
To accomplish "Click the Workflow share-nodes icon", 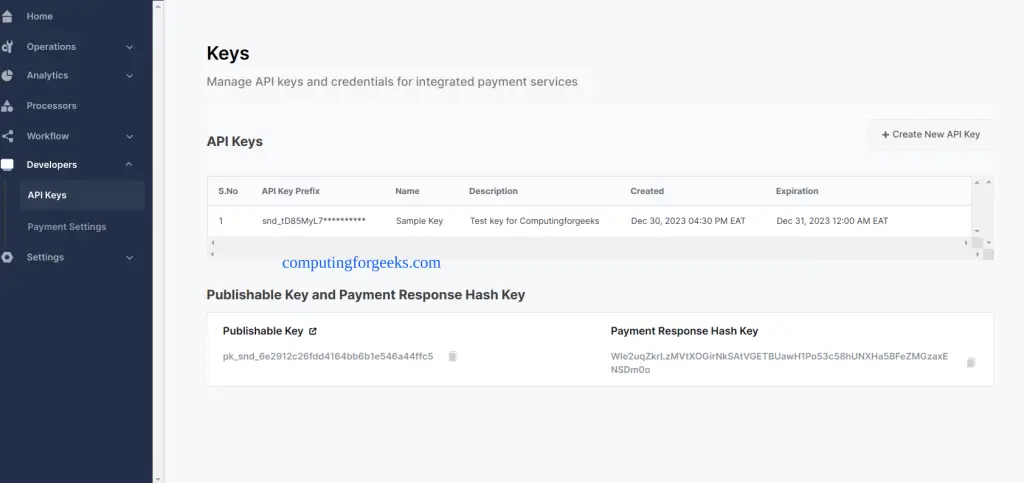I will 7,136.
